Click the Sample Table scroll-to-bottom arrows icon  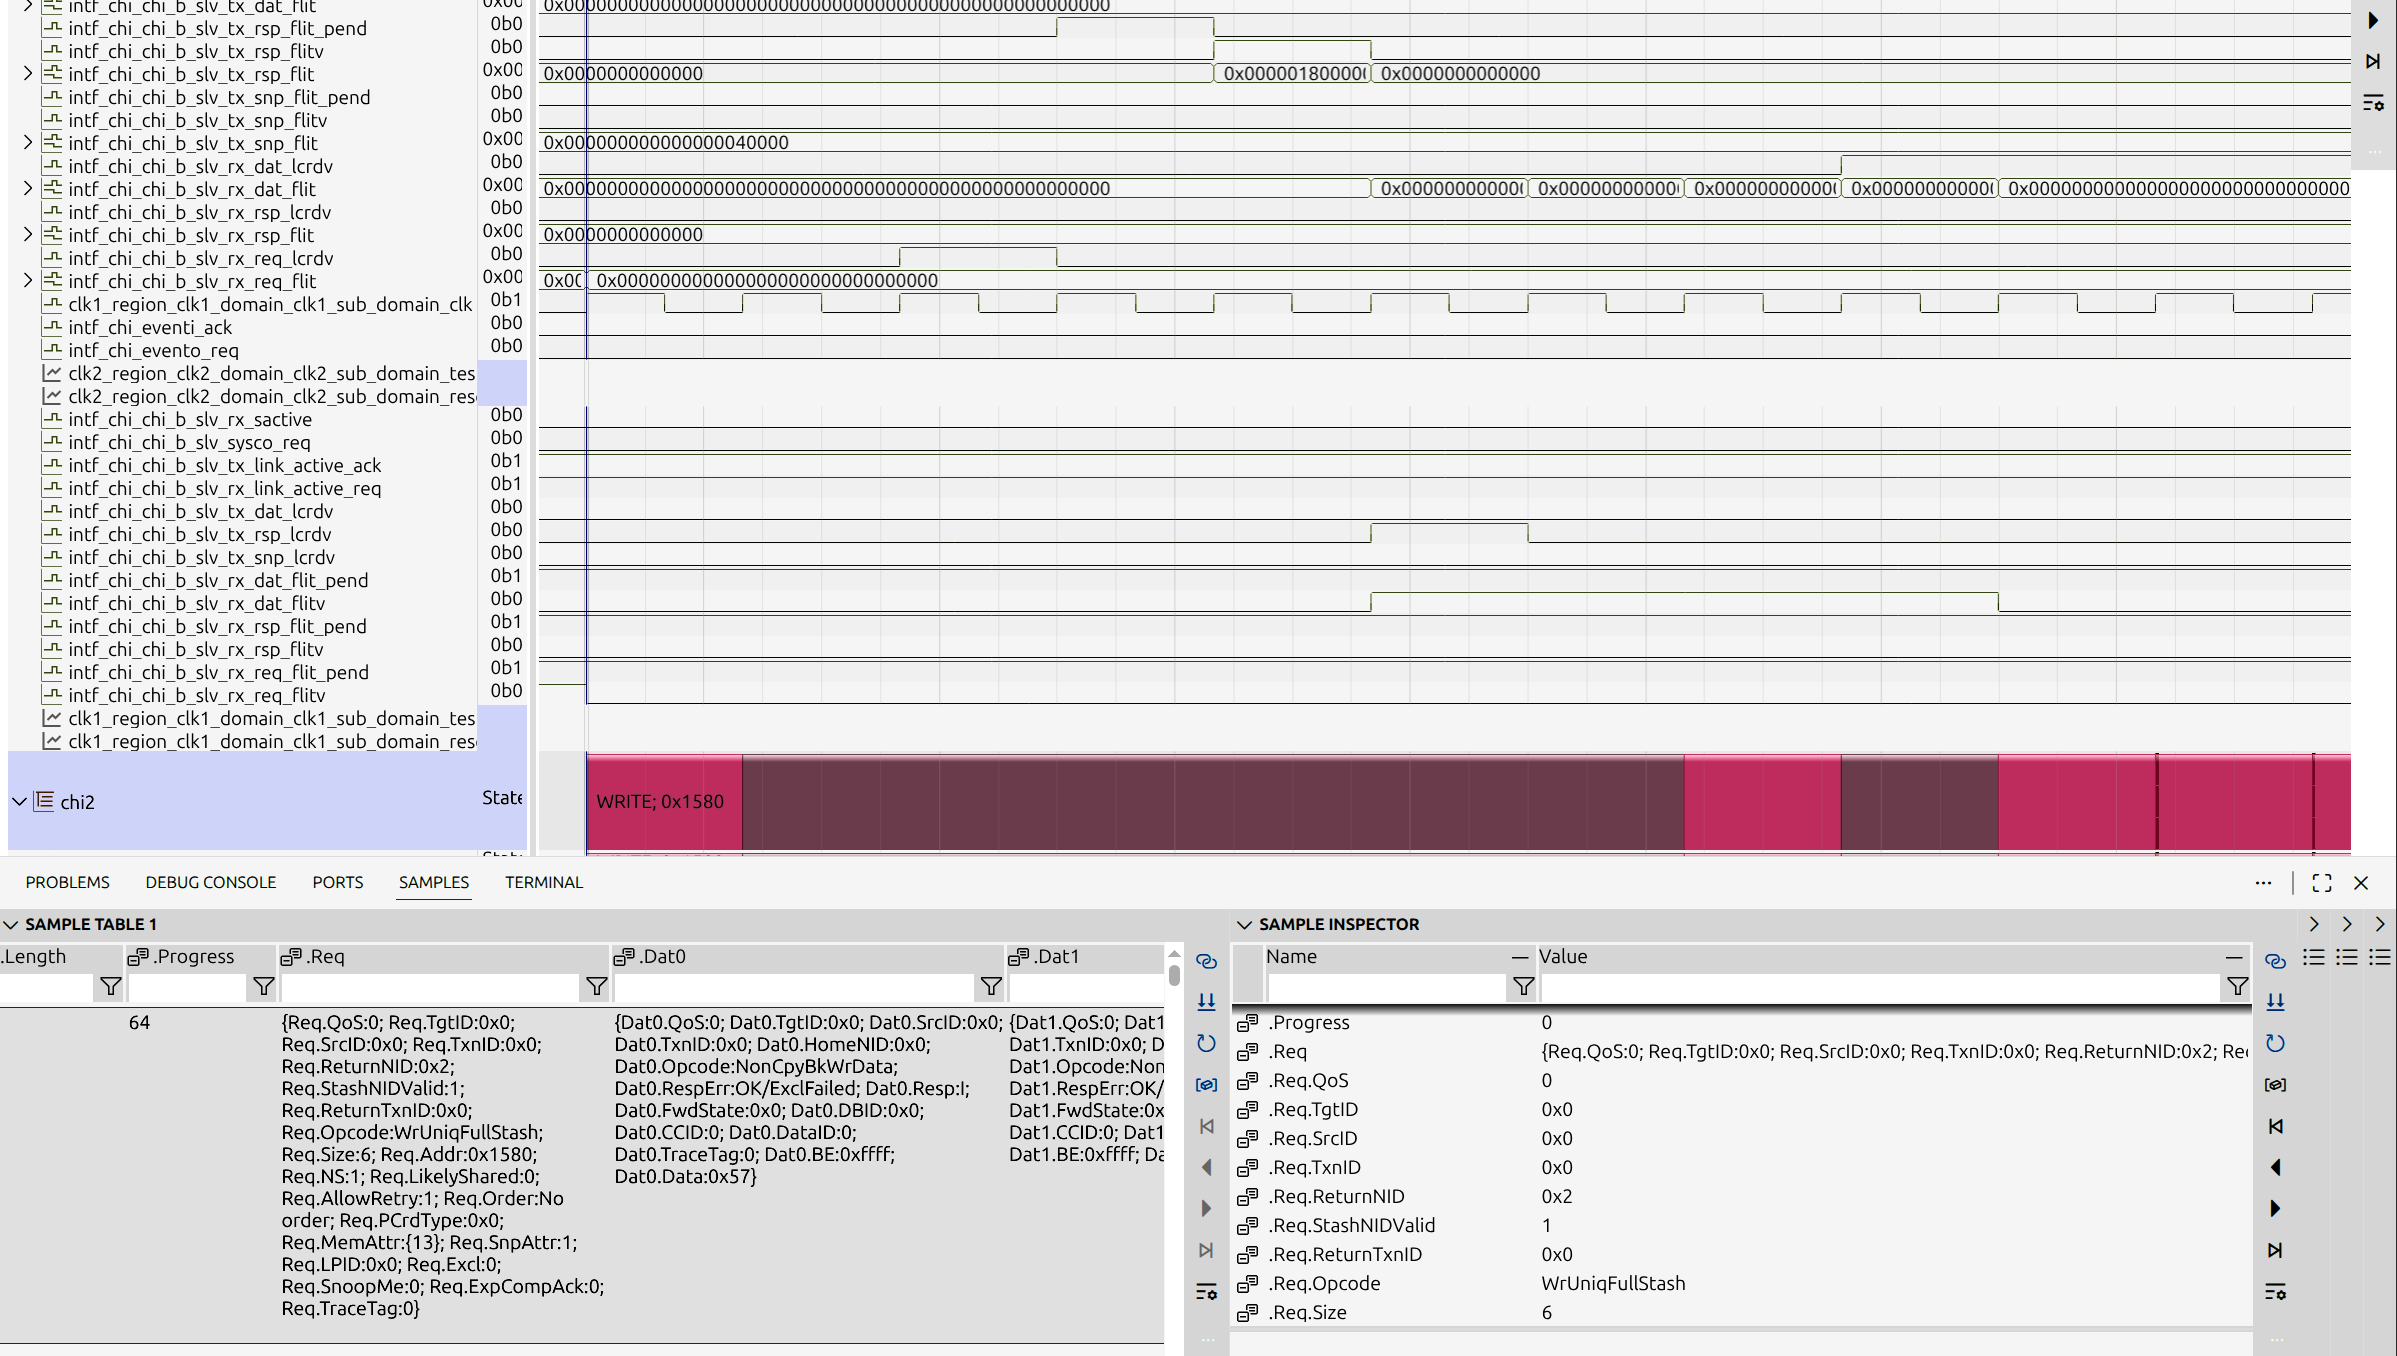point(1206,1001)
